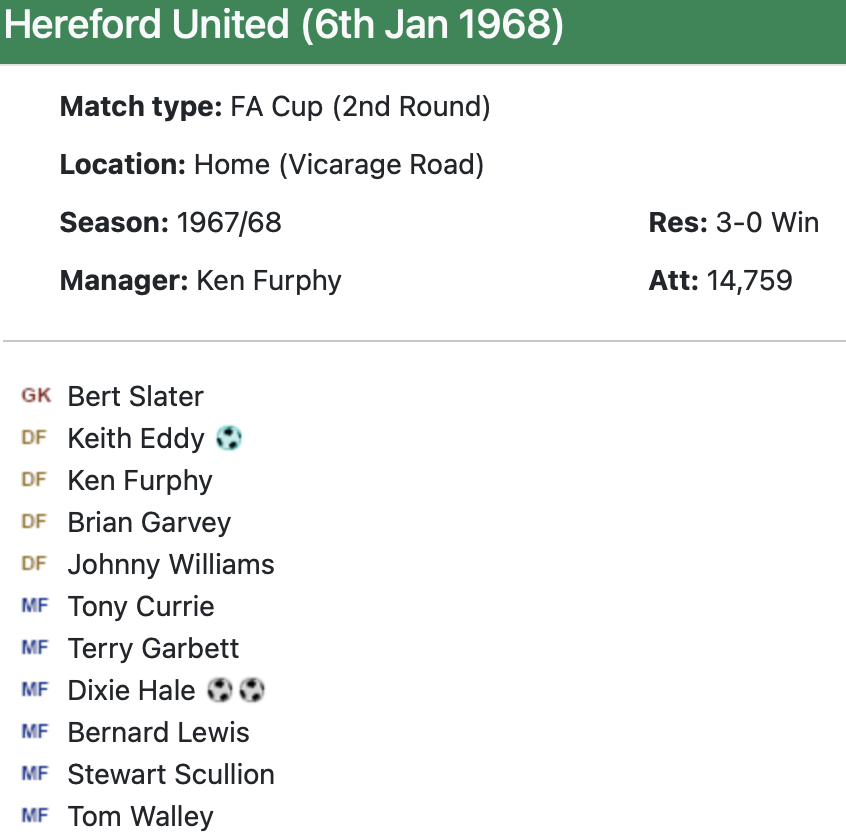The width and height of the screenshot is (846, 838).
Task: Open Dixie Hale player page
Action: [131, 690]
